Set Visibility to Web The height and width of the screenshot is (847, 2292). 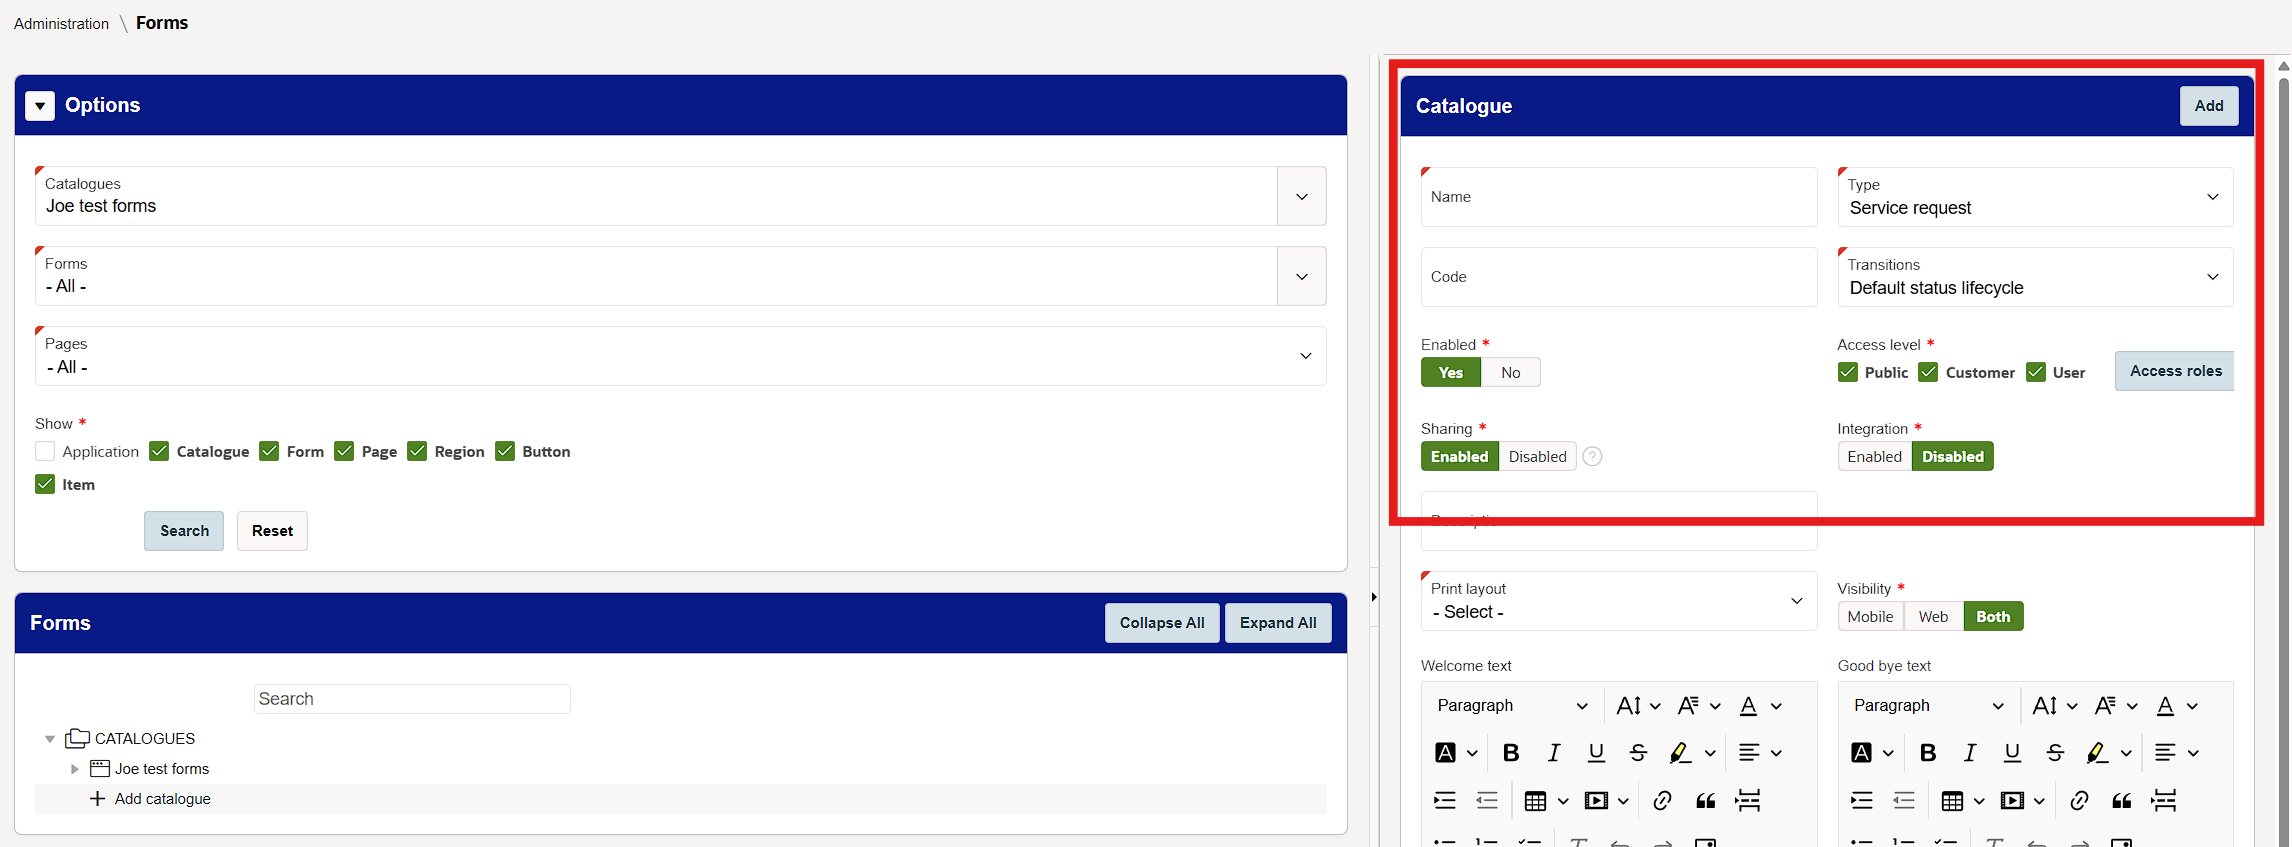click(1933, 616)
